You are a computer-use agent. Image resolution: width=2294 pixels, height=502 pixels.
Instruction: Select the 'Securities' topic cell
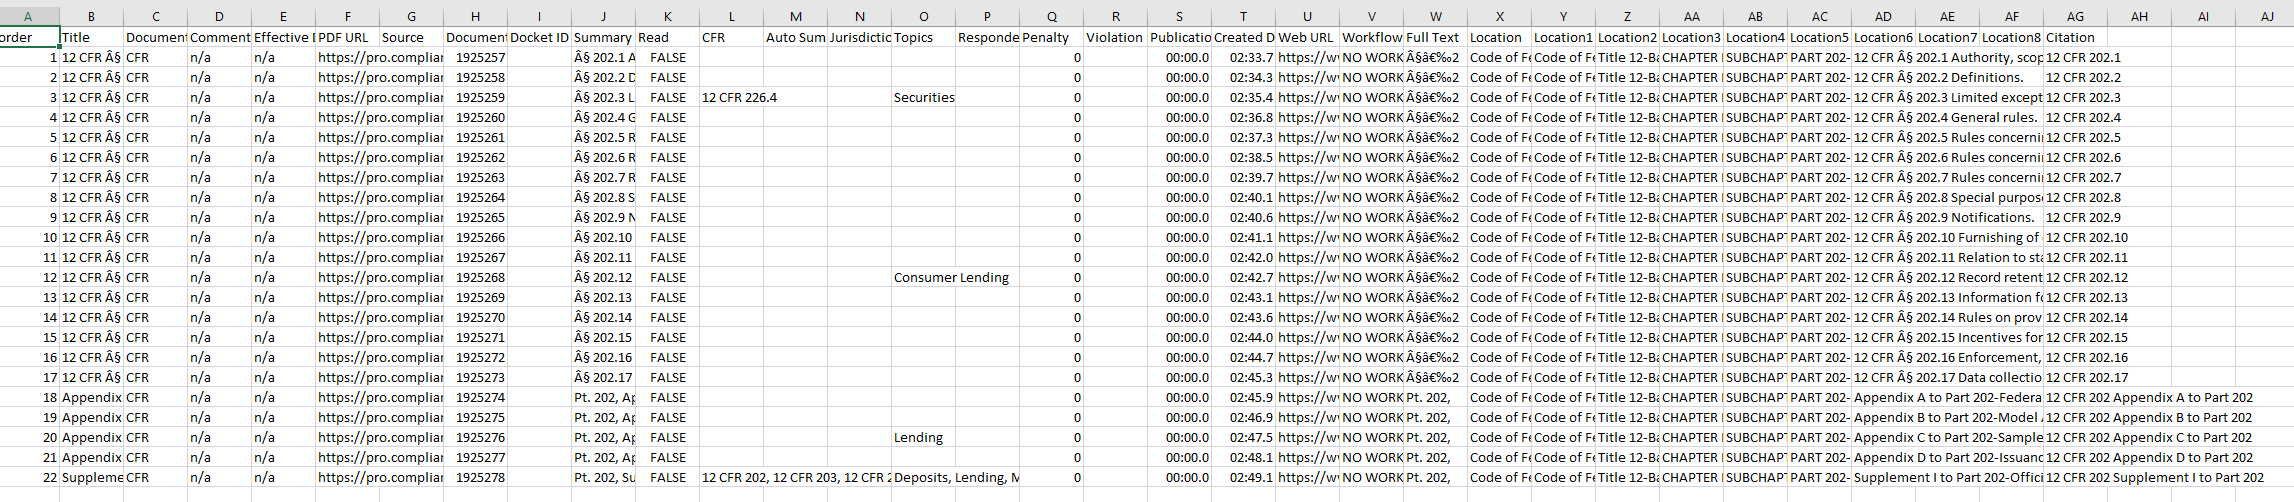pos(923,97)
